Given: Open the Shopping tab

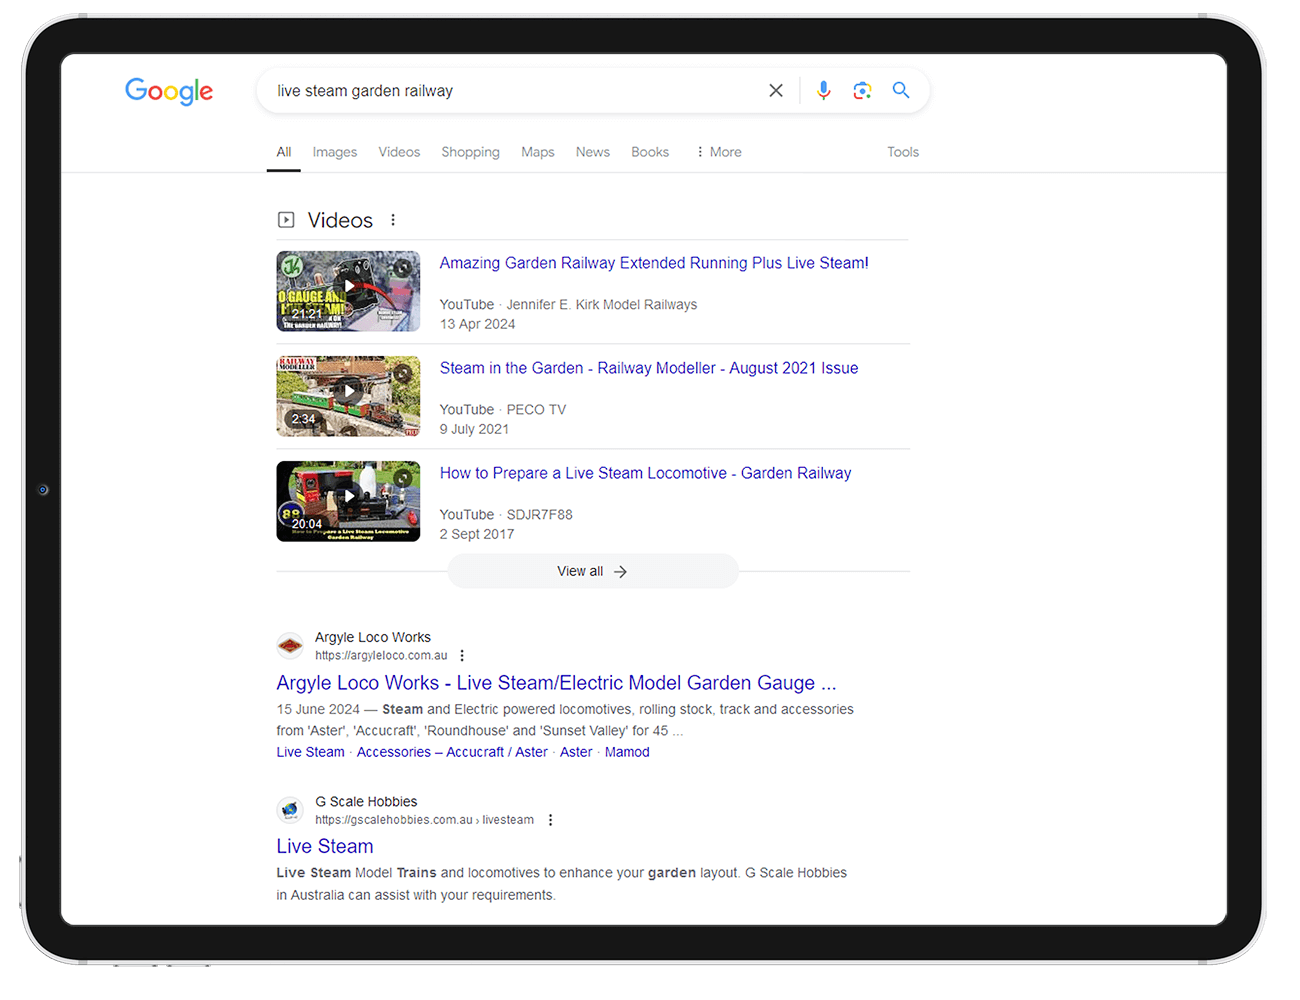Looking at the screenshot, I should click(470, 152).
